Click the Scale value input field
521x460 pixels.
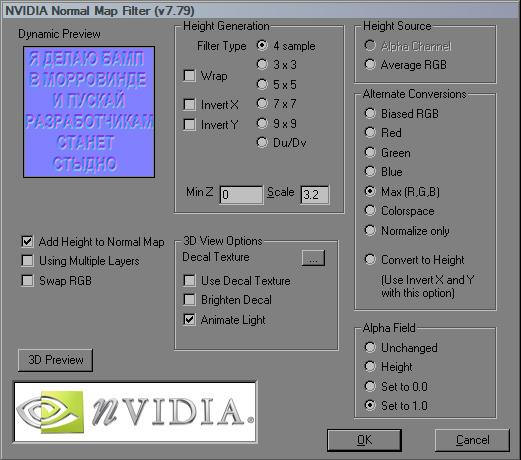click(315, 195)
